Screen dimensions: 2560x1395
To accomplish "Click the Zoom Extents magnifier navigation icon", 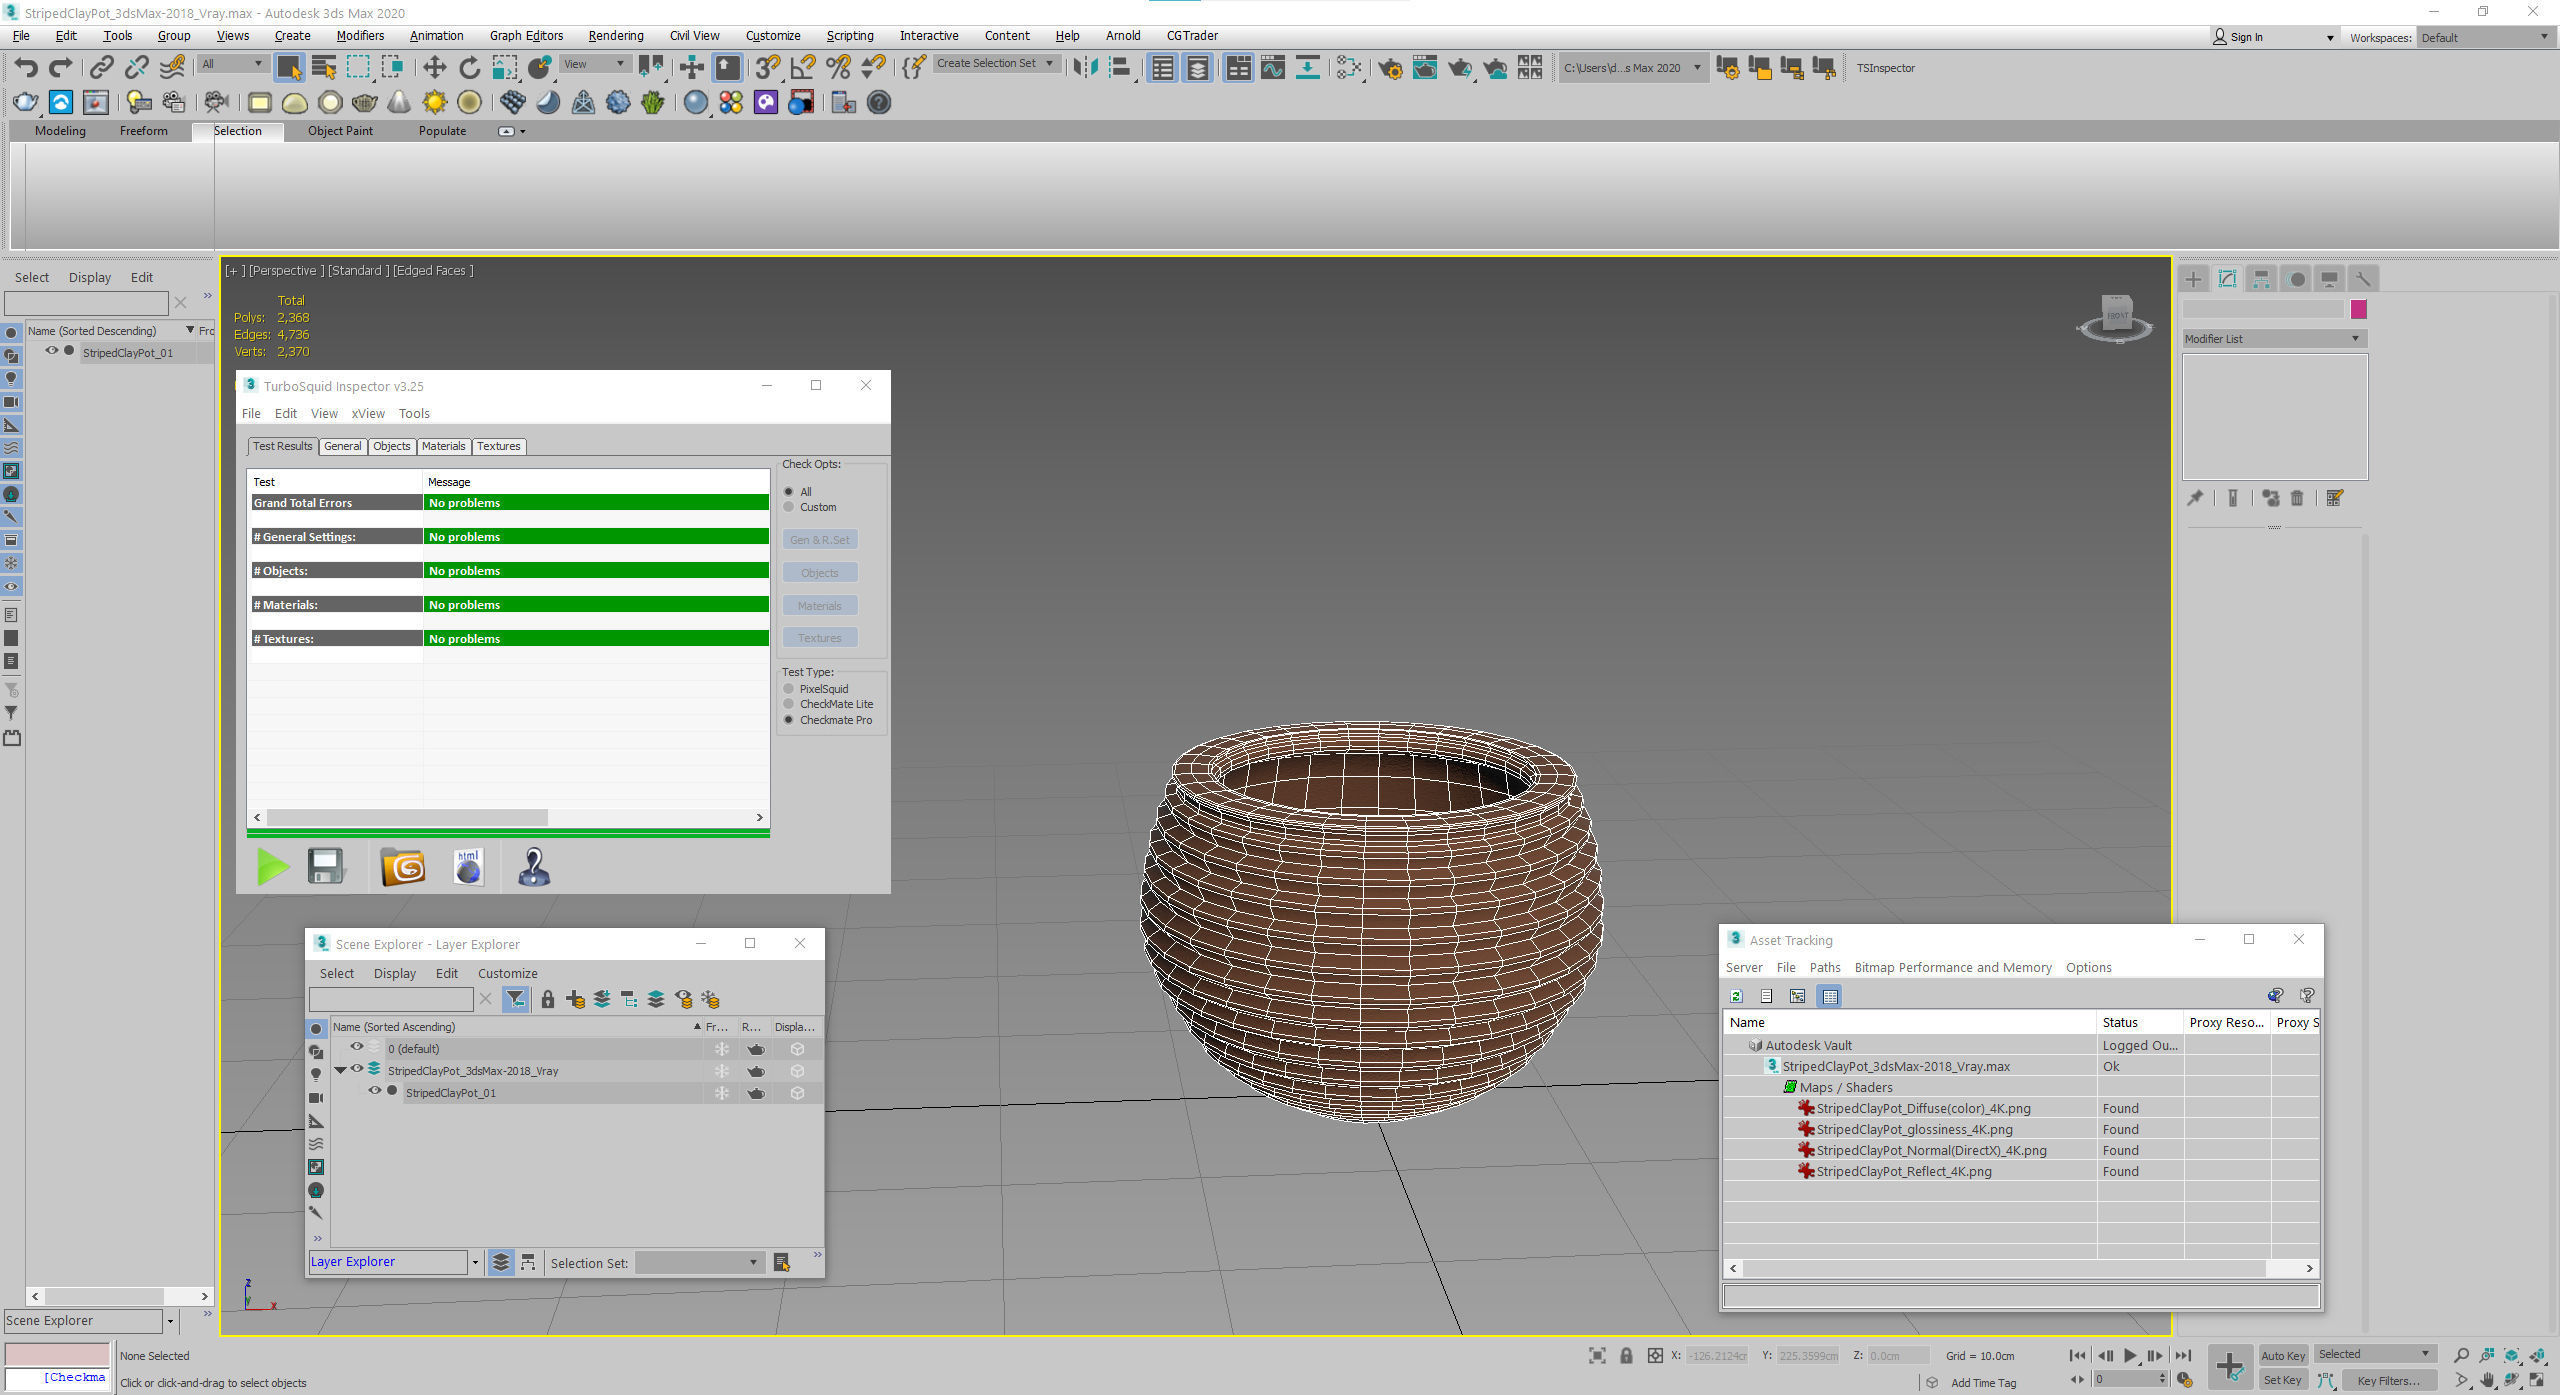I will click(x=2461, y=1356).
